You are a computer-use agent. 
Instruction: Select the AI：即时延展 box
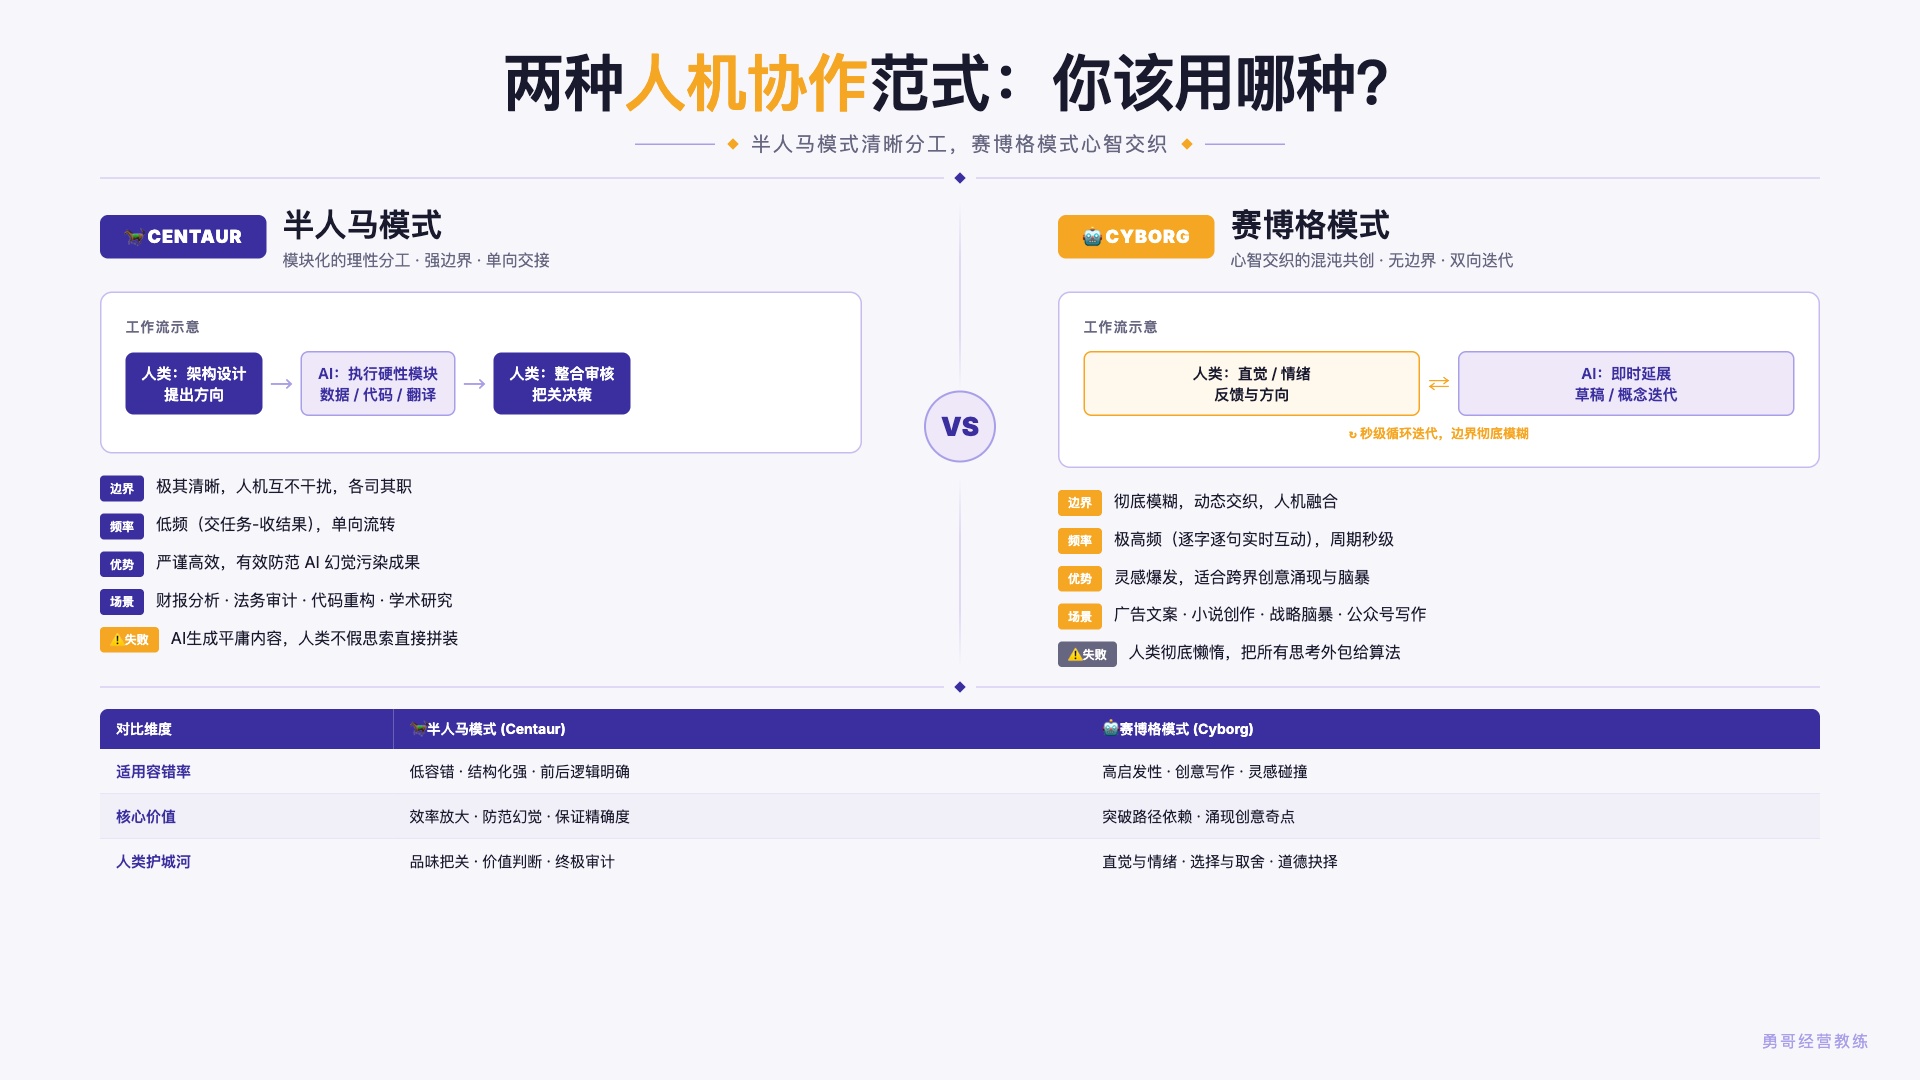[1626, 384]
